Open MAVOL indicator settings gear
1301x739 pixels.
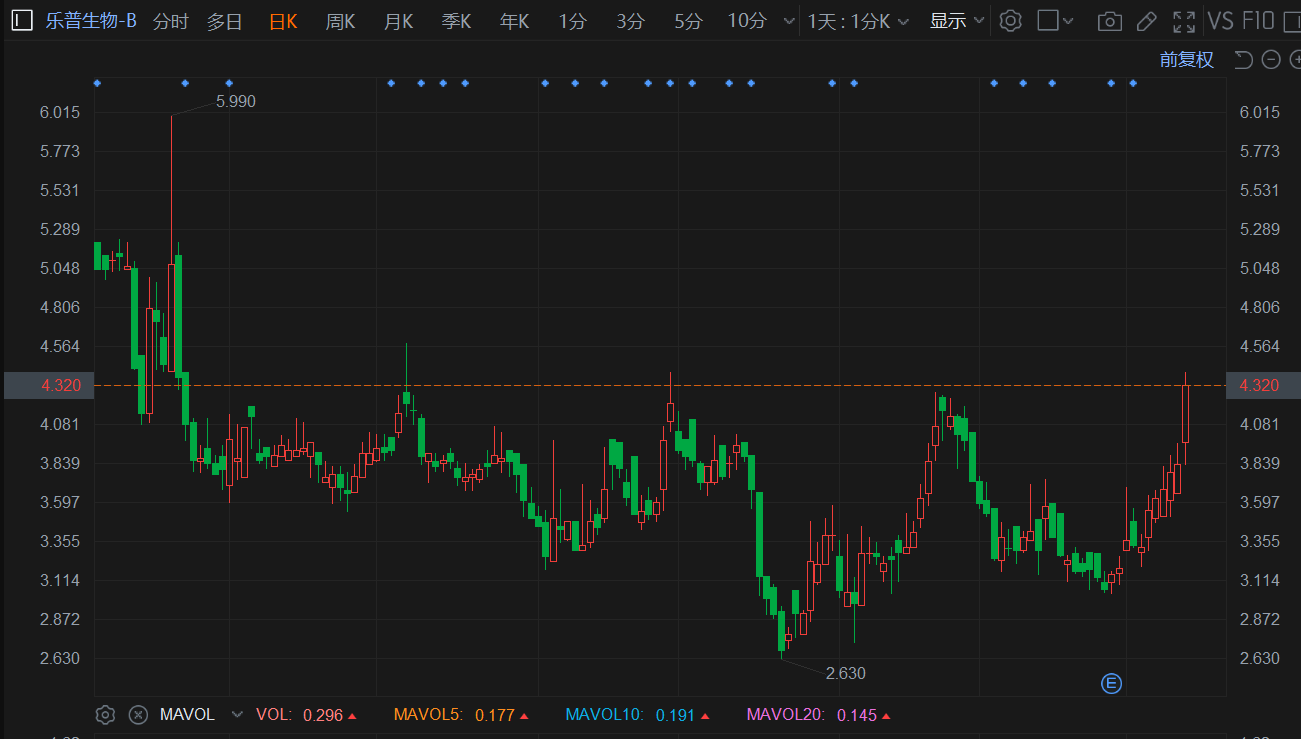click(x=105, y=715)
